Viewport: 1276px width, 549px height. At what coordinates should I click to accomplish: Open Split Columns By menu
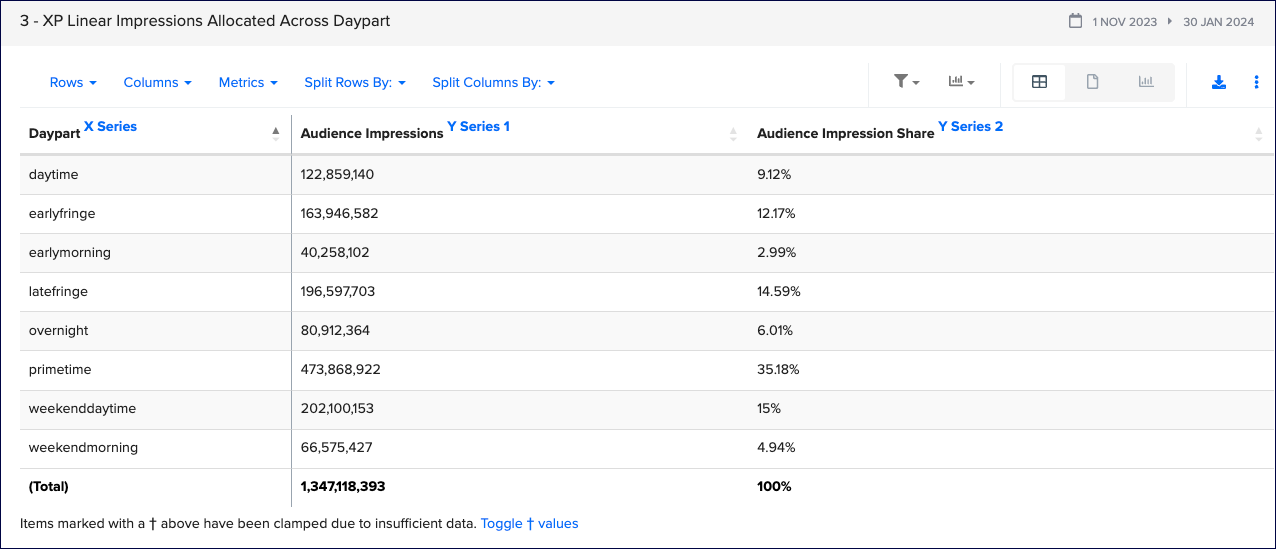coord(493,83)
